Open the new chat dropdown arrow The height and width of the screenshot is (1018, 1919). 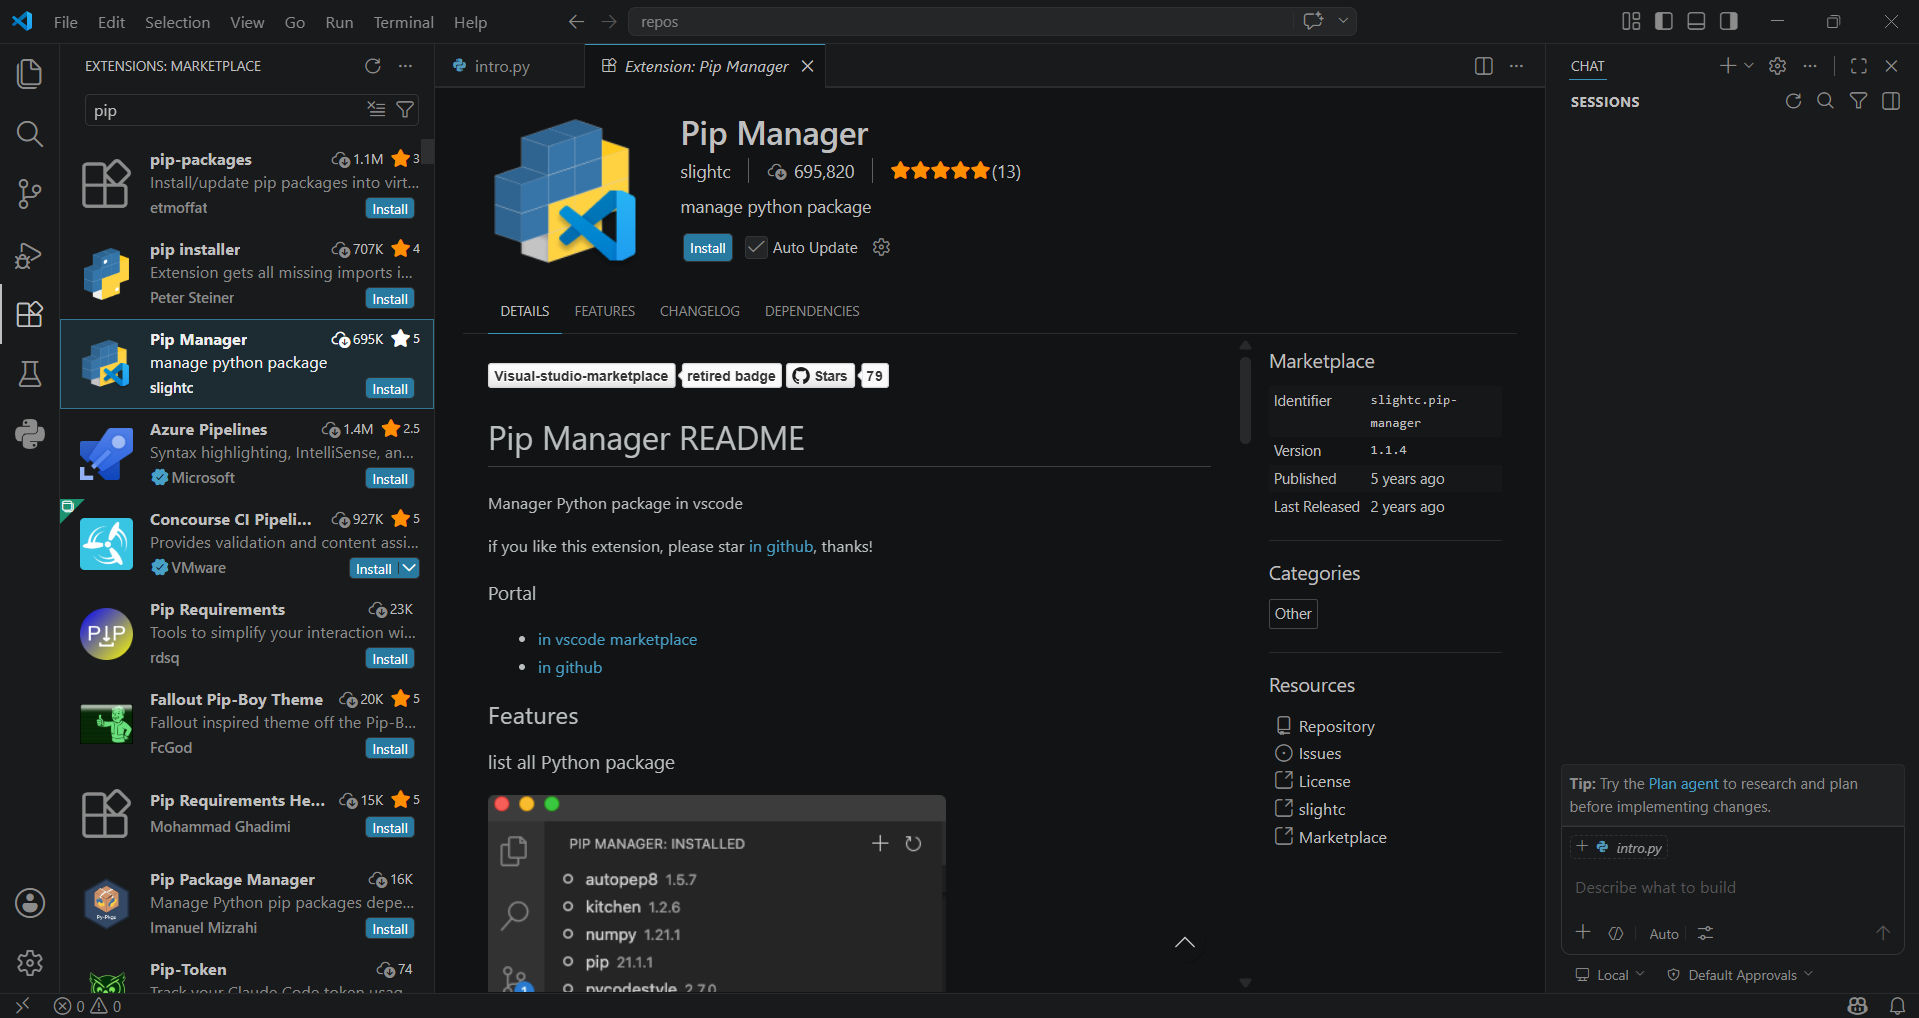pos(1749,66)
